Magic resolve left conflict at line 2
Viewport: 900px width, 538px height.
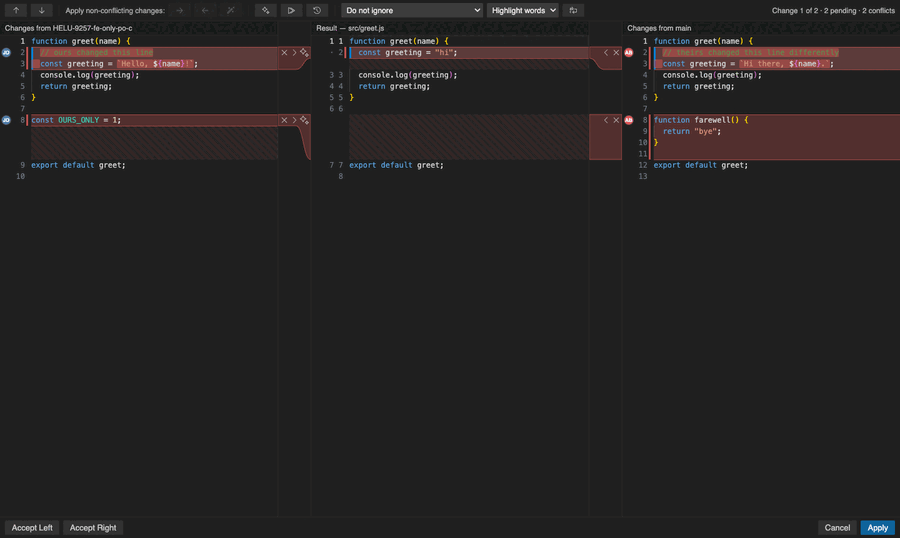click(304, 52)
